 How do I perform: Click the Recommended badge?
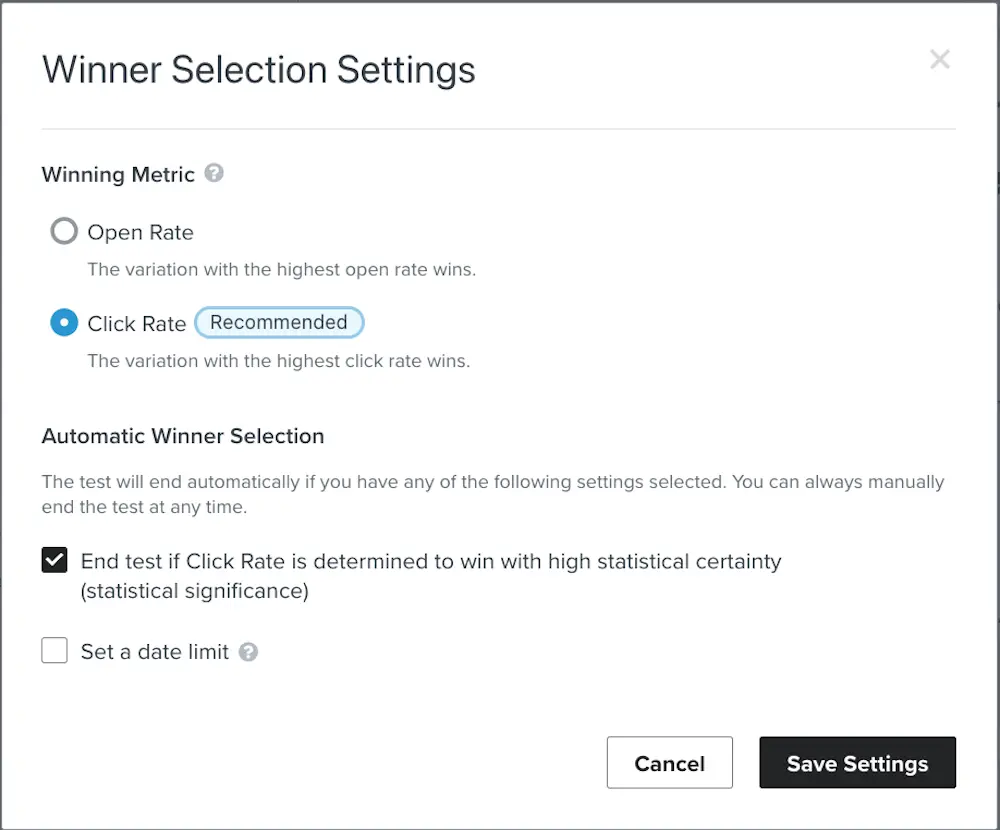279,323
